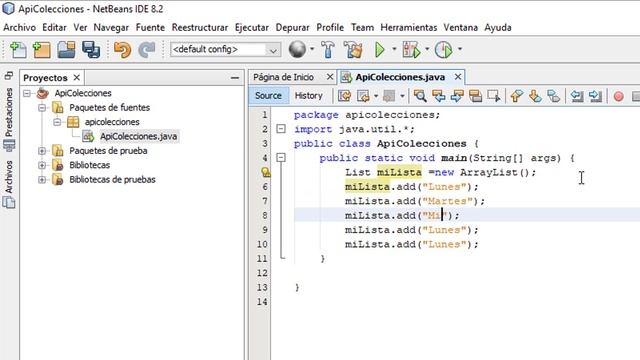This screenshot has height=360, width=640.
Task: Open the Archivo menu
Action: tap(19, 27)
